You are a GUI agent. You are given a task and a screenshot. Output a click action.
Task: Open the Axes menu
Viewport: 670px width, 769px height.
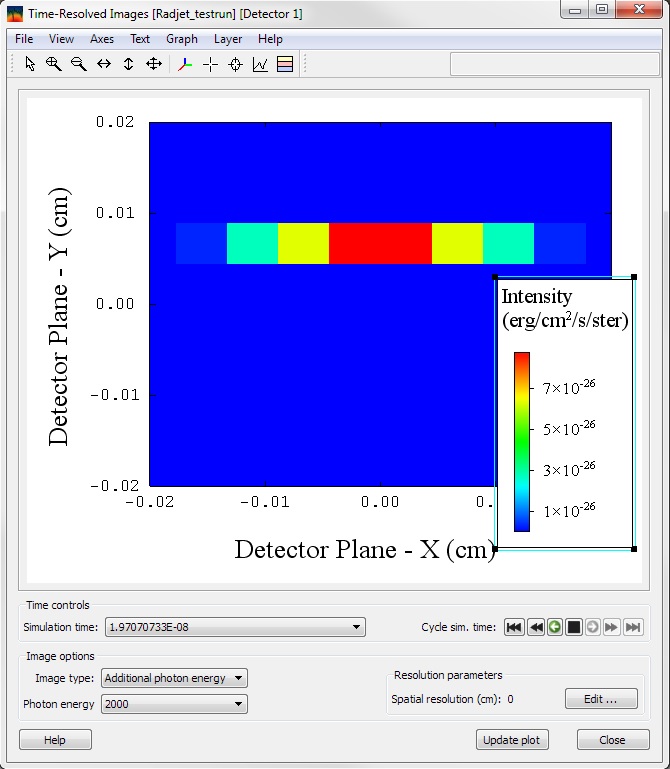point(102,39)
